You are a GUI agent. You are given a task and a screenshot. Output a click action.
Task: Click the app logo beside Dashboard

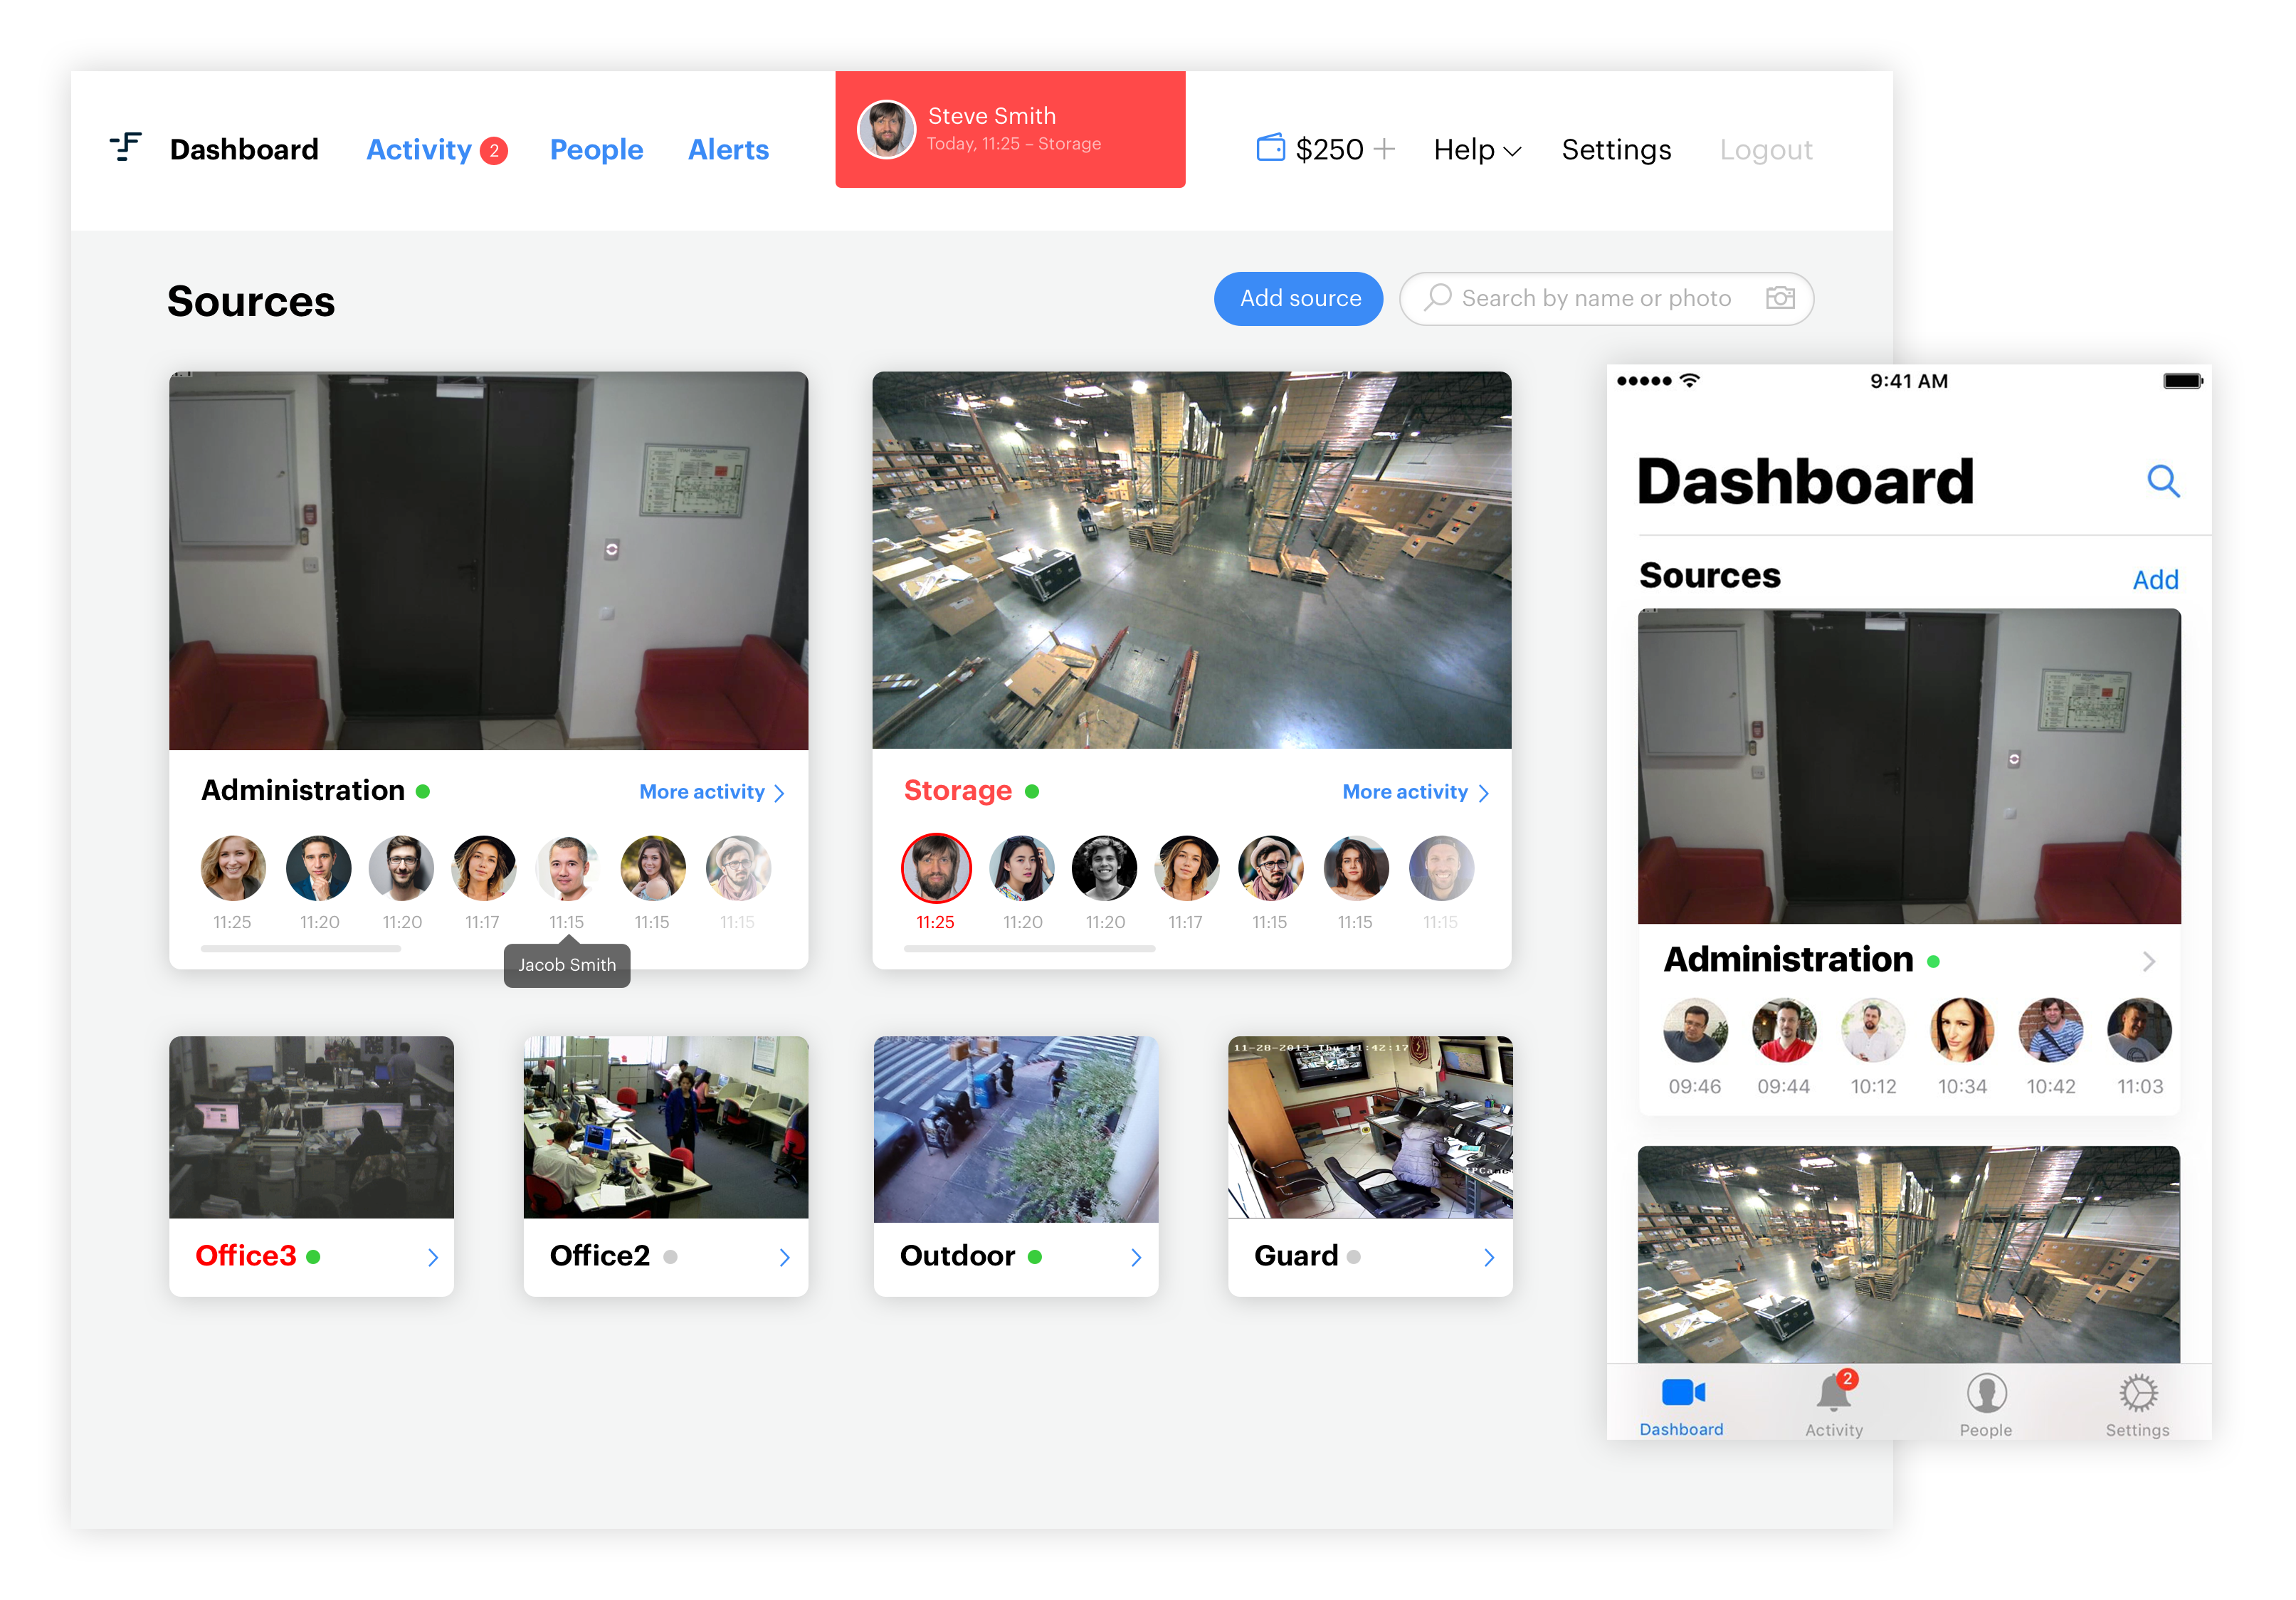point(126,147)
